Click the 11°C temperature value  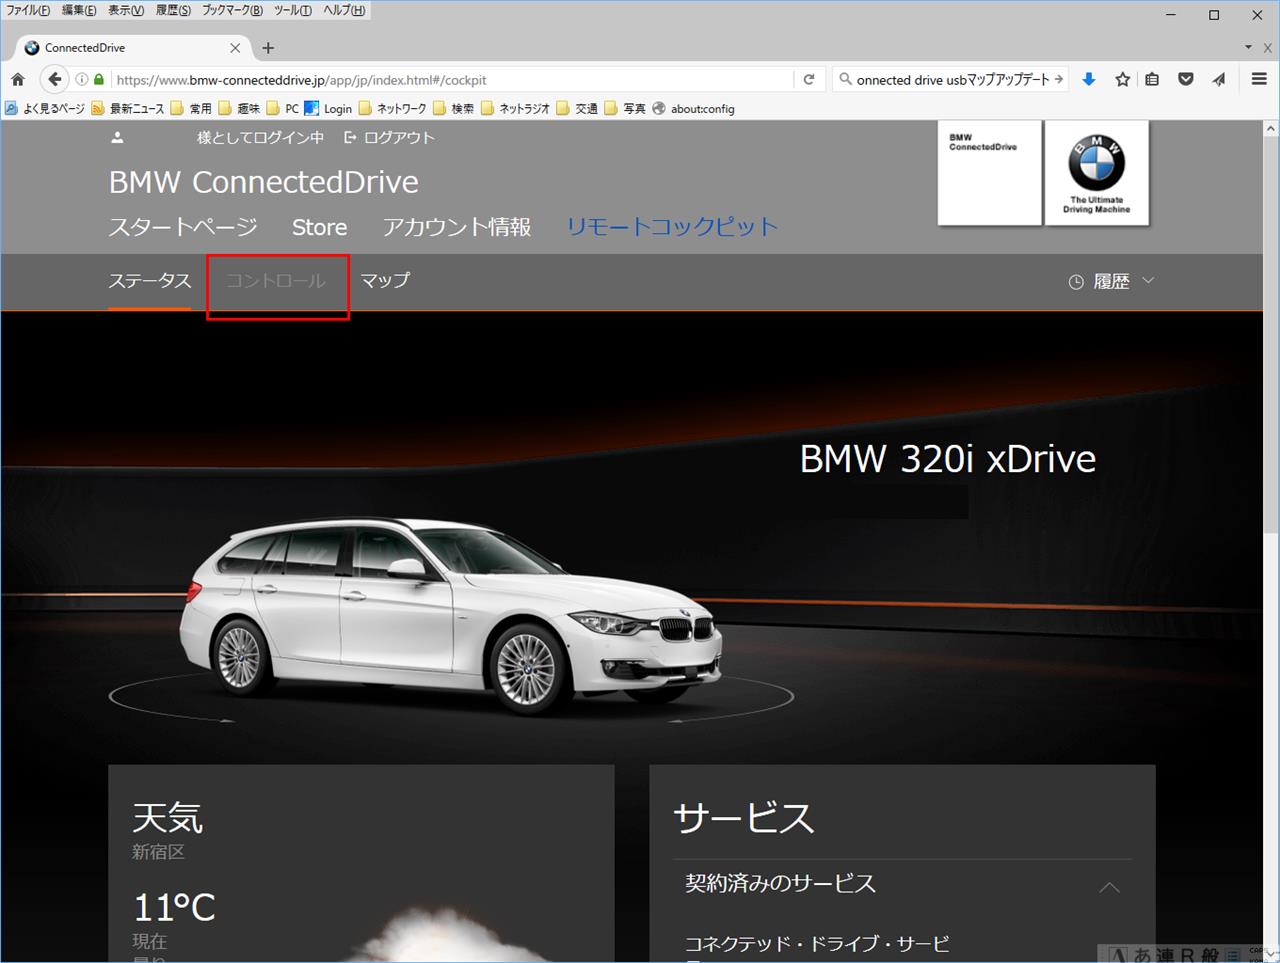point(174,908)
